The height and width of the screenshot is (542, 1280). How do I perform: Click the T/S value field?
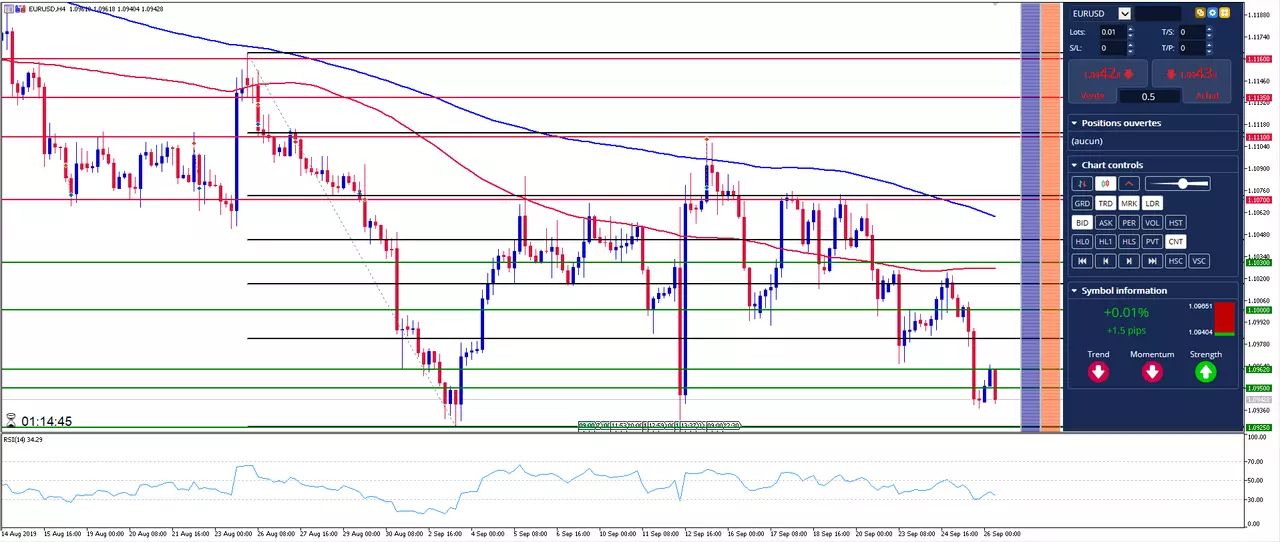1192,32
